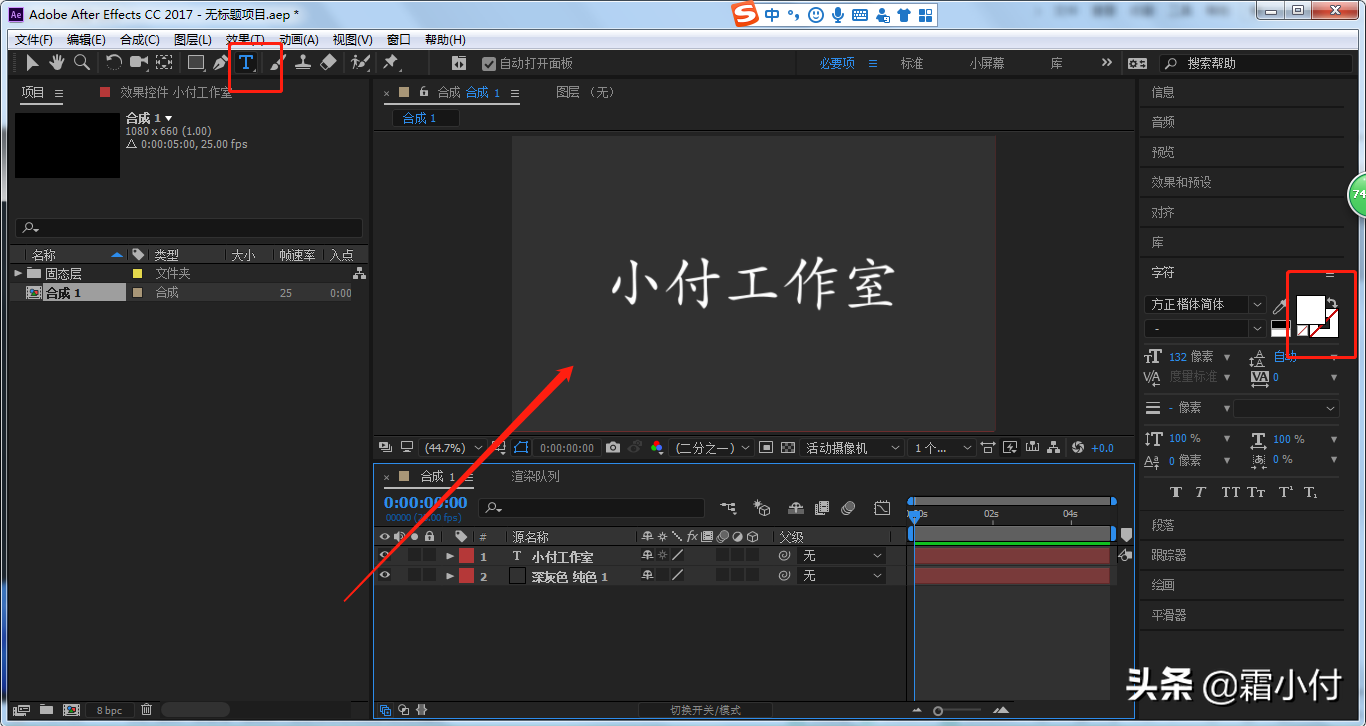Select the Pen tool
The height and width of the screenshot is (726, 1366).
[x=221, y=63]
